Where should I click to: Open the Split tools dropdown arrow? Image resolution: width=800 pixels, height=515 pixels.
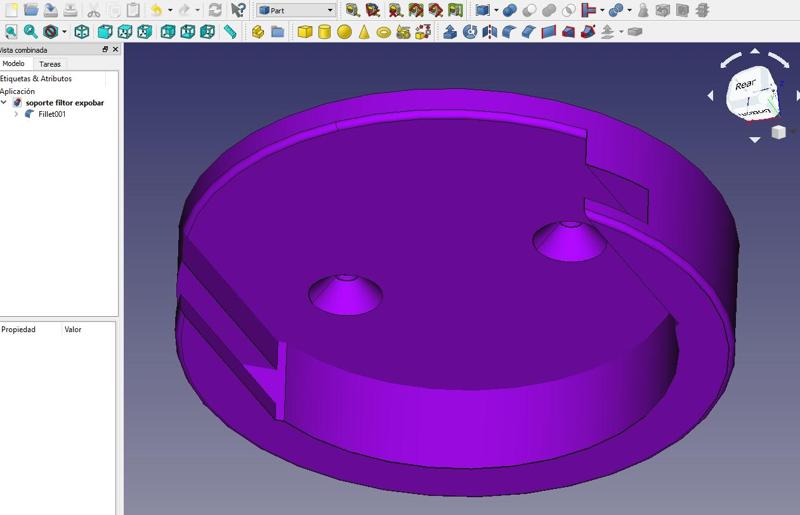coord(629,10)
